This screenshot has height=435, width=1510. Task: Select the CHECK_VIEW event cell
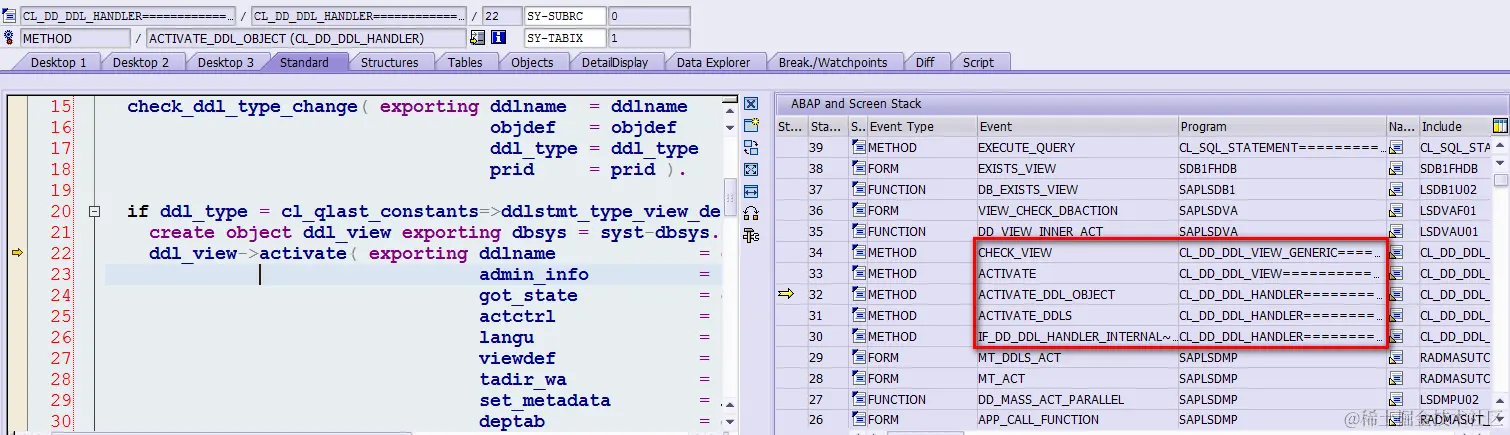pyautogui.click(x=1076, y=253)
